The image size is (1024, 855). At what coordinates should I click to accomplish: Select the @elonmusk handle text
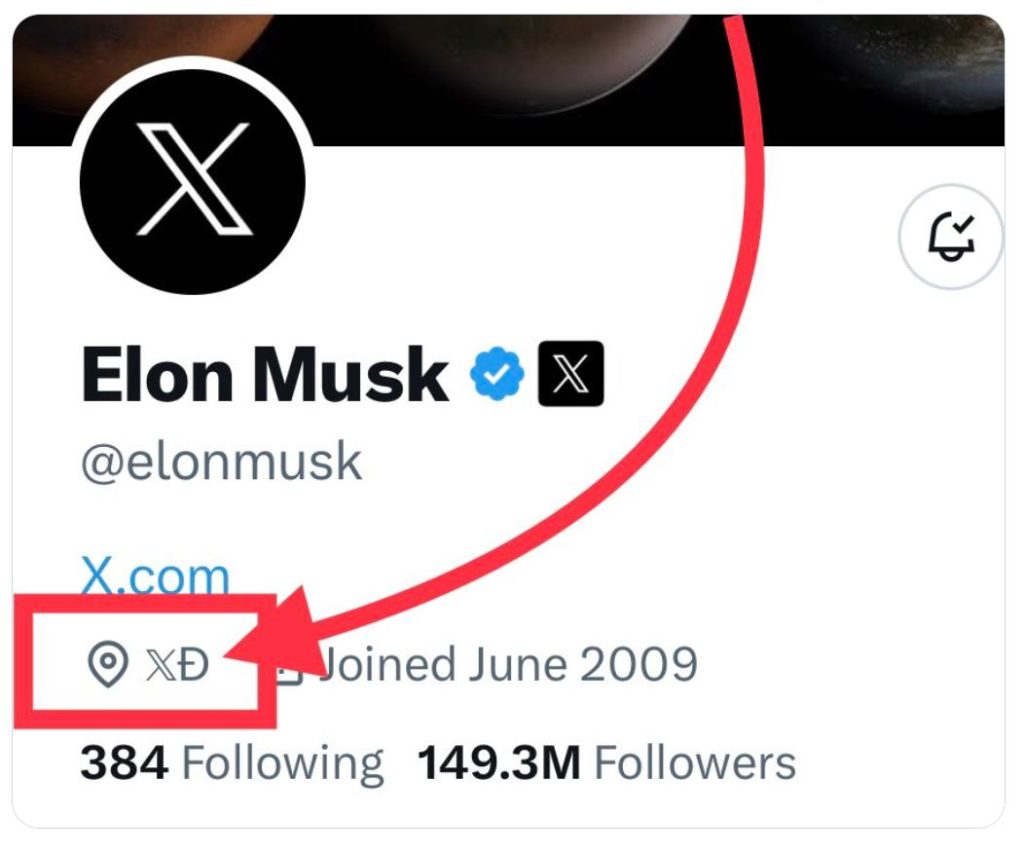coord(221,463)
